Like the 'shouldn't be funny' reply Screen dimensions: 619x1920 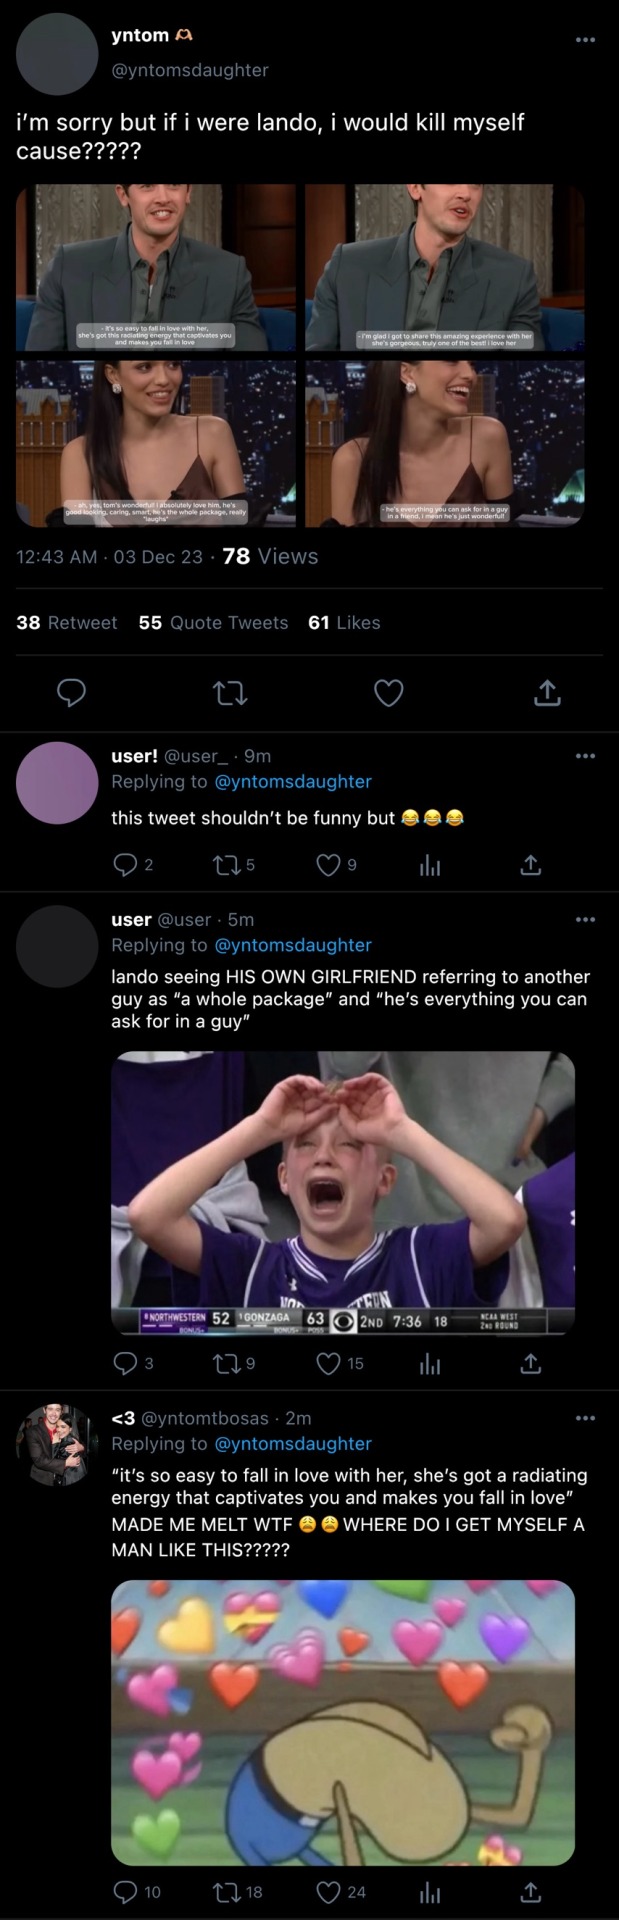click(x=328, y=865)
